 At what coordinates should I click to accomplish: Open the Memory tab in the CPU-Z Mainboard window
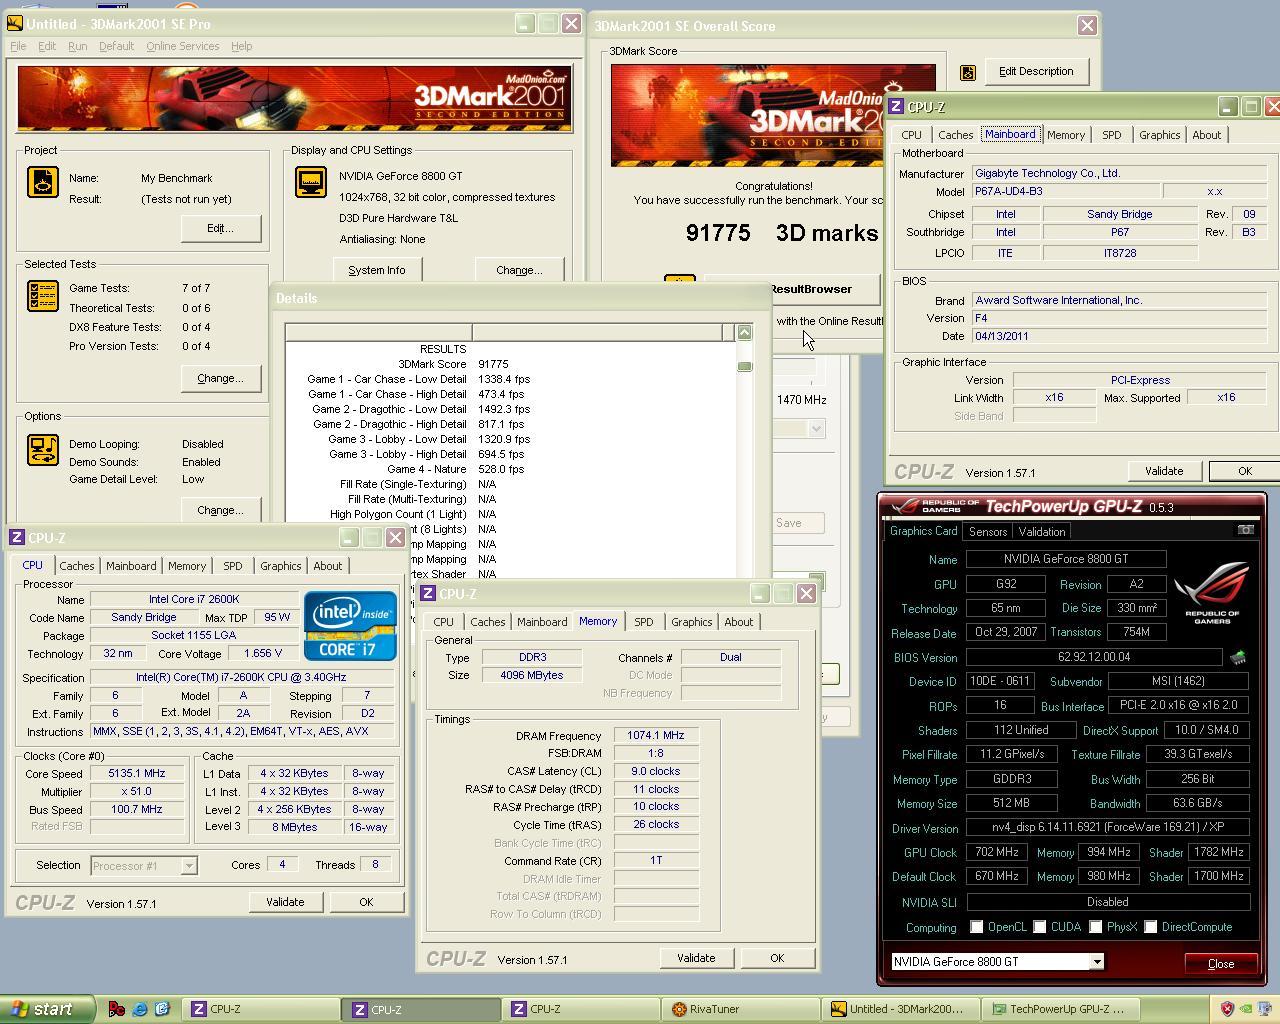1065,135
